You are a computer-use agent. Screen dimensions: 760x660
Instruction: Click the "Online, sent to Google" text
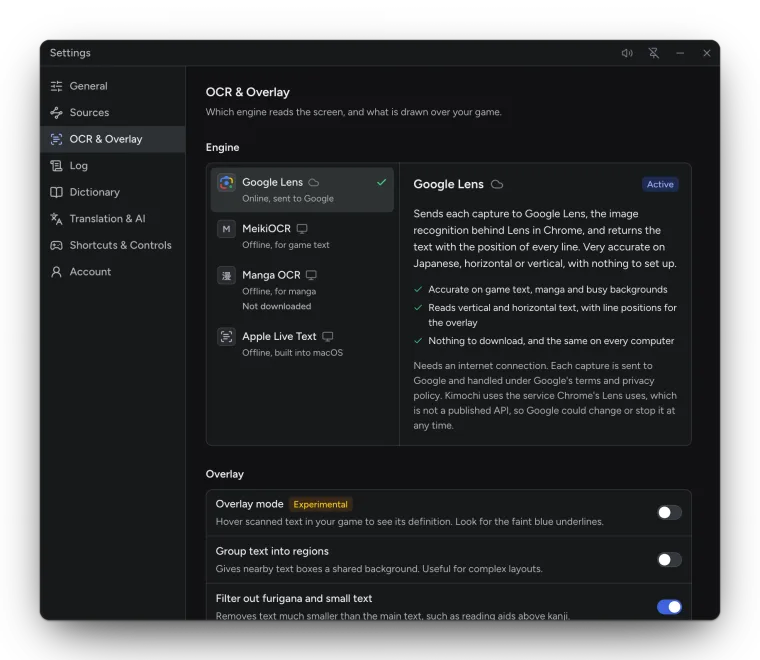288,199
